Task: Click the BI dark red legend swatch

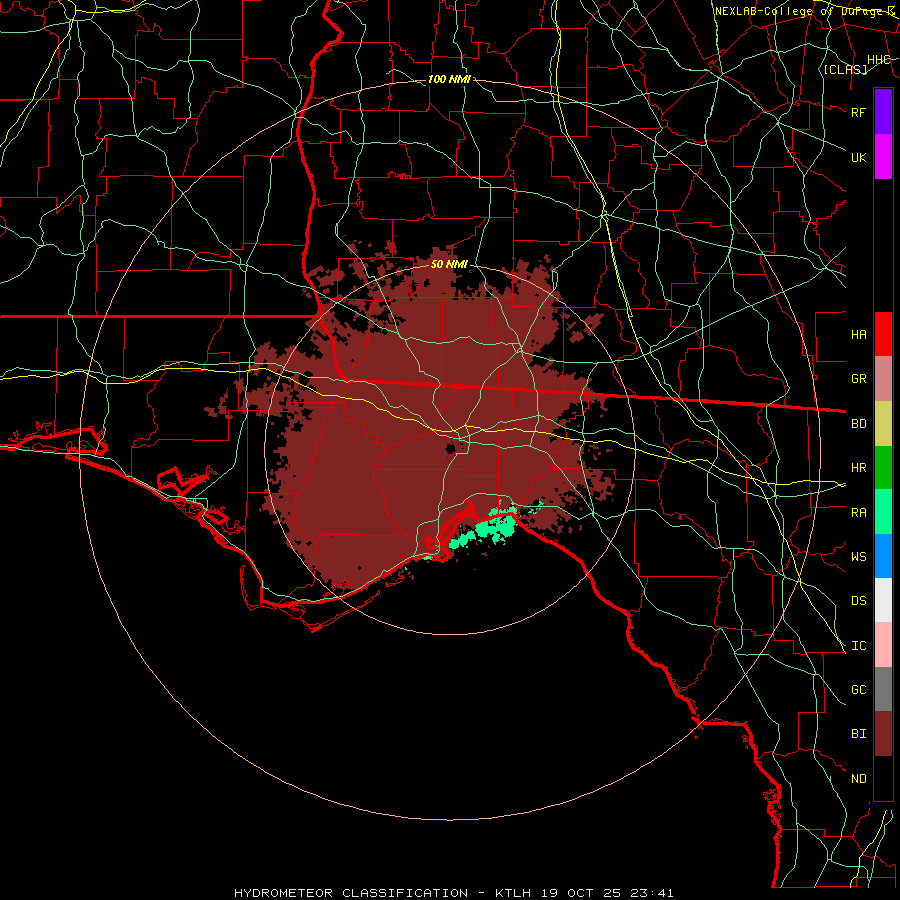Action: pos(883,734)
